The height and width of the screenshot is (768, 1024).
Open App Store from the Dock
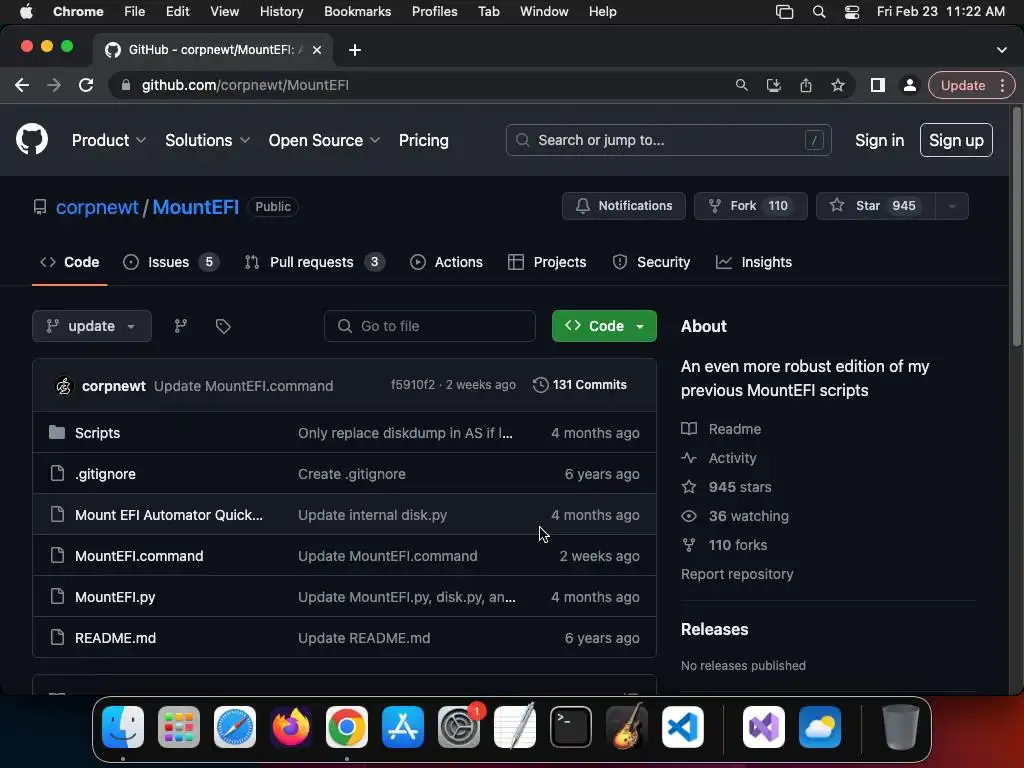coord(403,726)
